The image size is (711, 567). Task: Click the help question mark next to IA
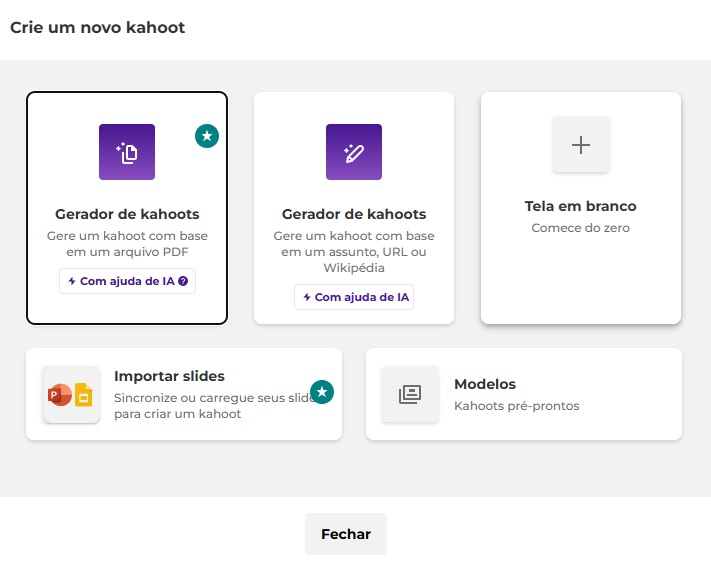pyautogui.click(x=183, y=281)
